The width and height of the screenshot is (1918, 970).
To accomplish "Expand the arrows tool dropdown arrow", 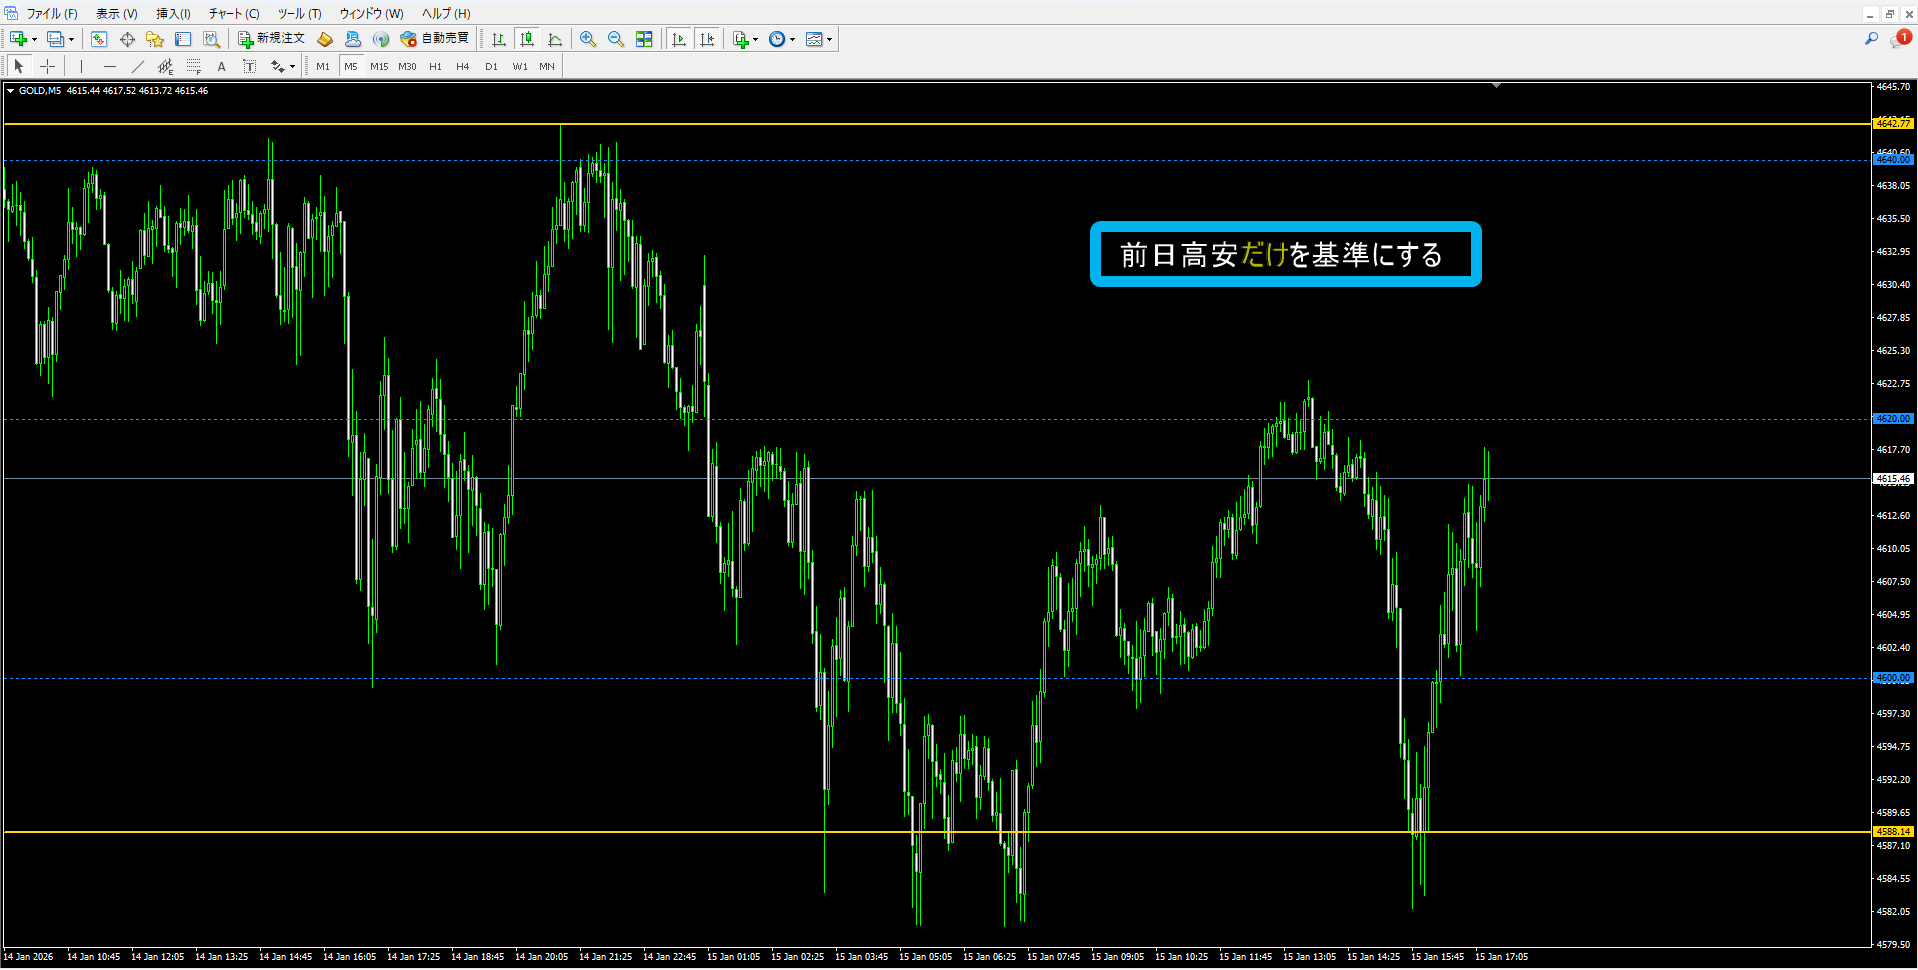I will [292, 67].
